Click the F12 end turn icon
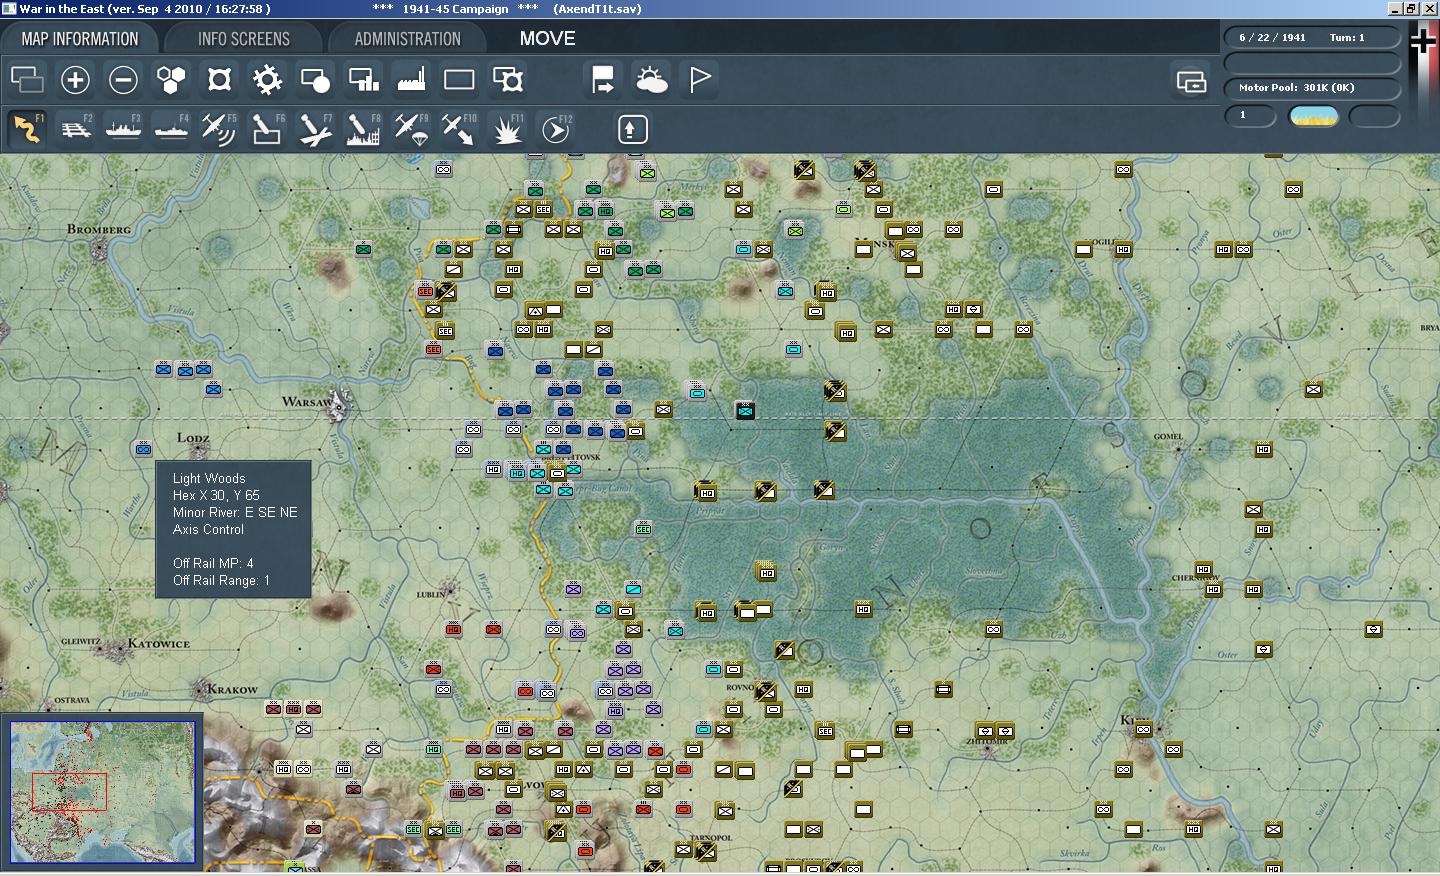The image size is (1440, 876). coord(555,129)
